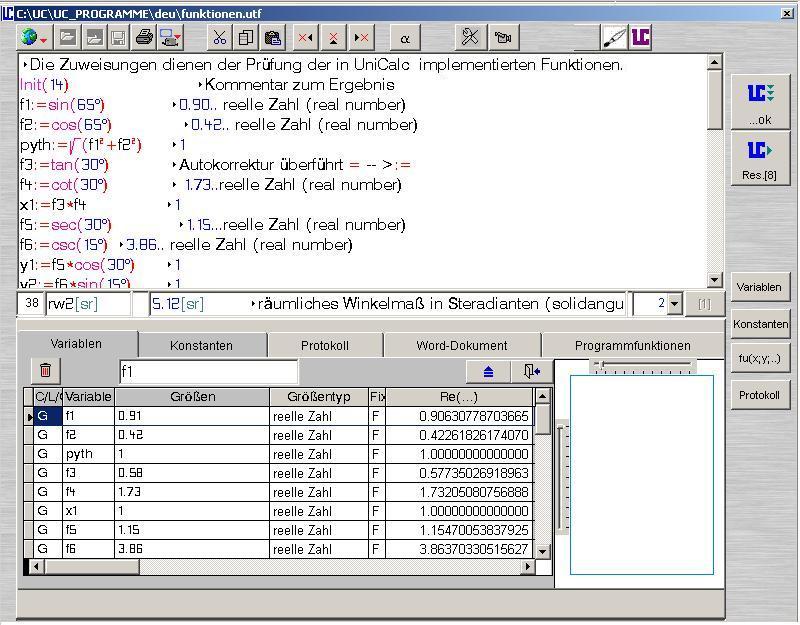Click the scissors cut icon
Viewport: 800px width, 625px height.
click(x=219, y=37)
